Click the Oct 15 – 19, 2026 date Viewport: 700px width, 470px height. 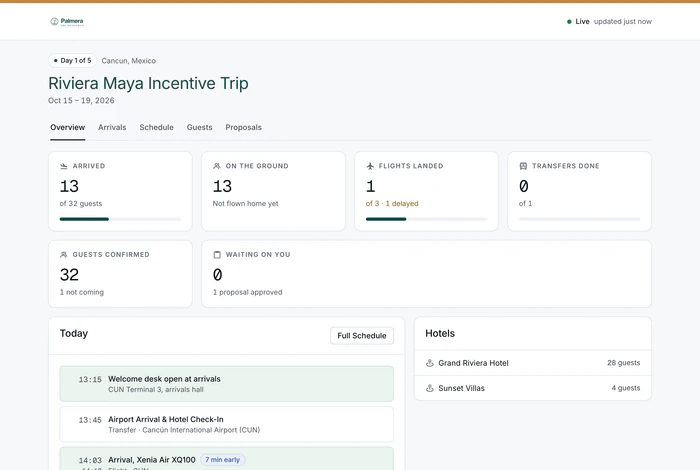[x=81, y=100]
